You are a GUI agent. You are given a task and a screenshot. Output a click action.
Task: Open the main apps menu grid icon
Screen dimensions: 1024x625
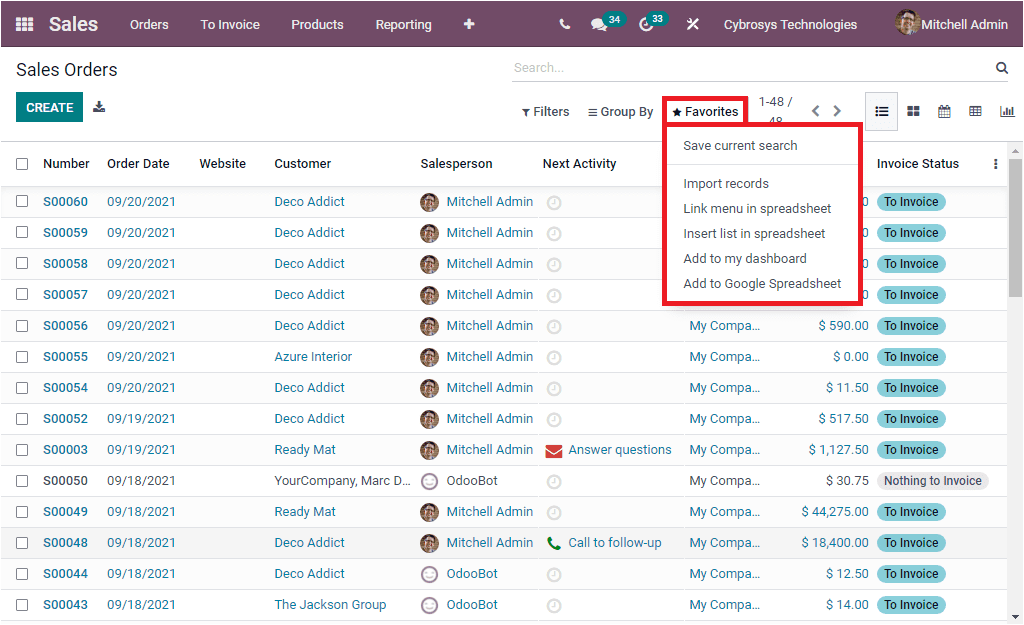click(23, 24)
